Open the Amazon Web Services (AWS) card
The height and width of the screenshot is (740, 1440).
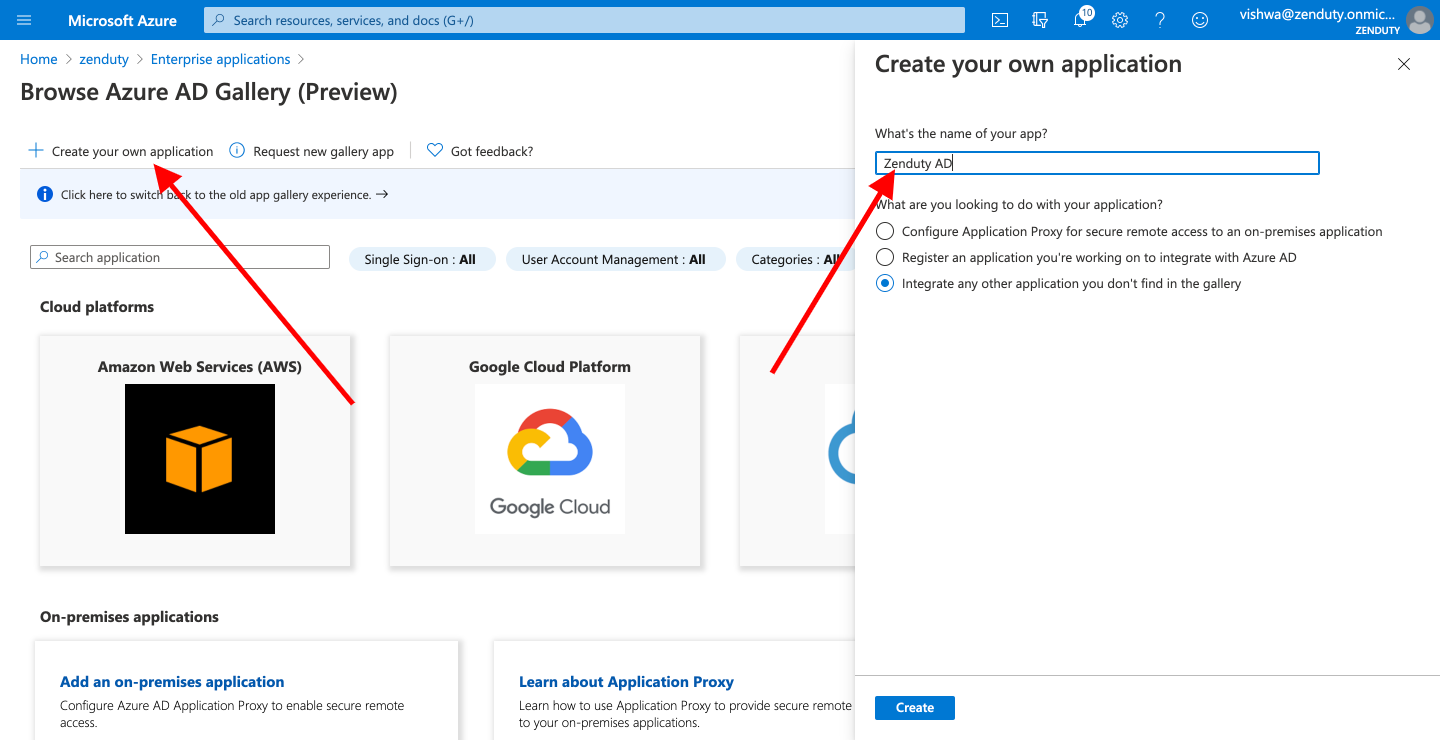click(195, 451)
